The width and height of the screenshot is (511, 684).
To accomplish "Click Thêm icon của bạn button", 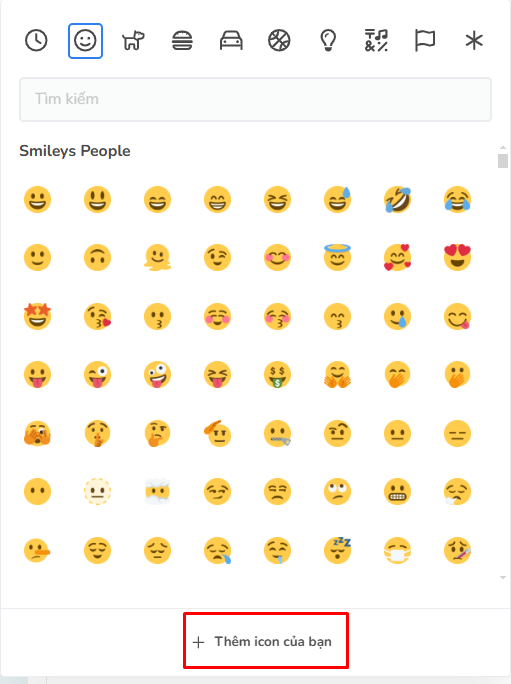I will click(266, 641).
